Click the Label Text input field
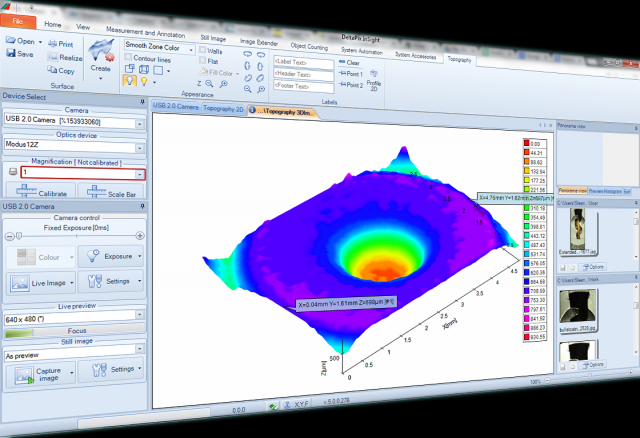Screen dimensions: 640x438 point(303,63)
